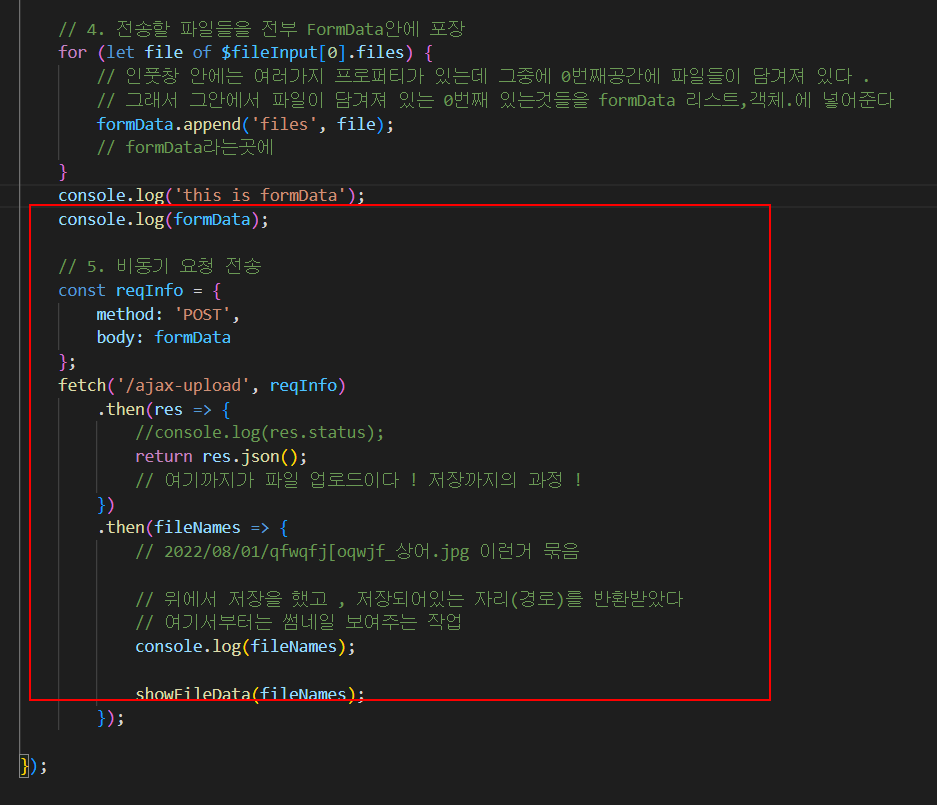Viewport: 937px width, 805px height.
Task: Click the comment containing 2022/08/01 path
Action: click(357, 551)
